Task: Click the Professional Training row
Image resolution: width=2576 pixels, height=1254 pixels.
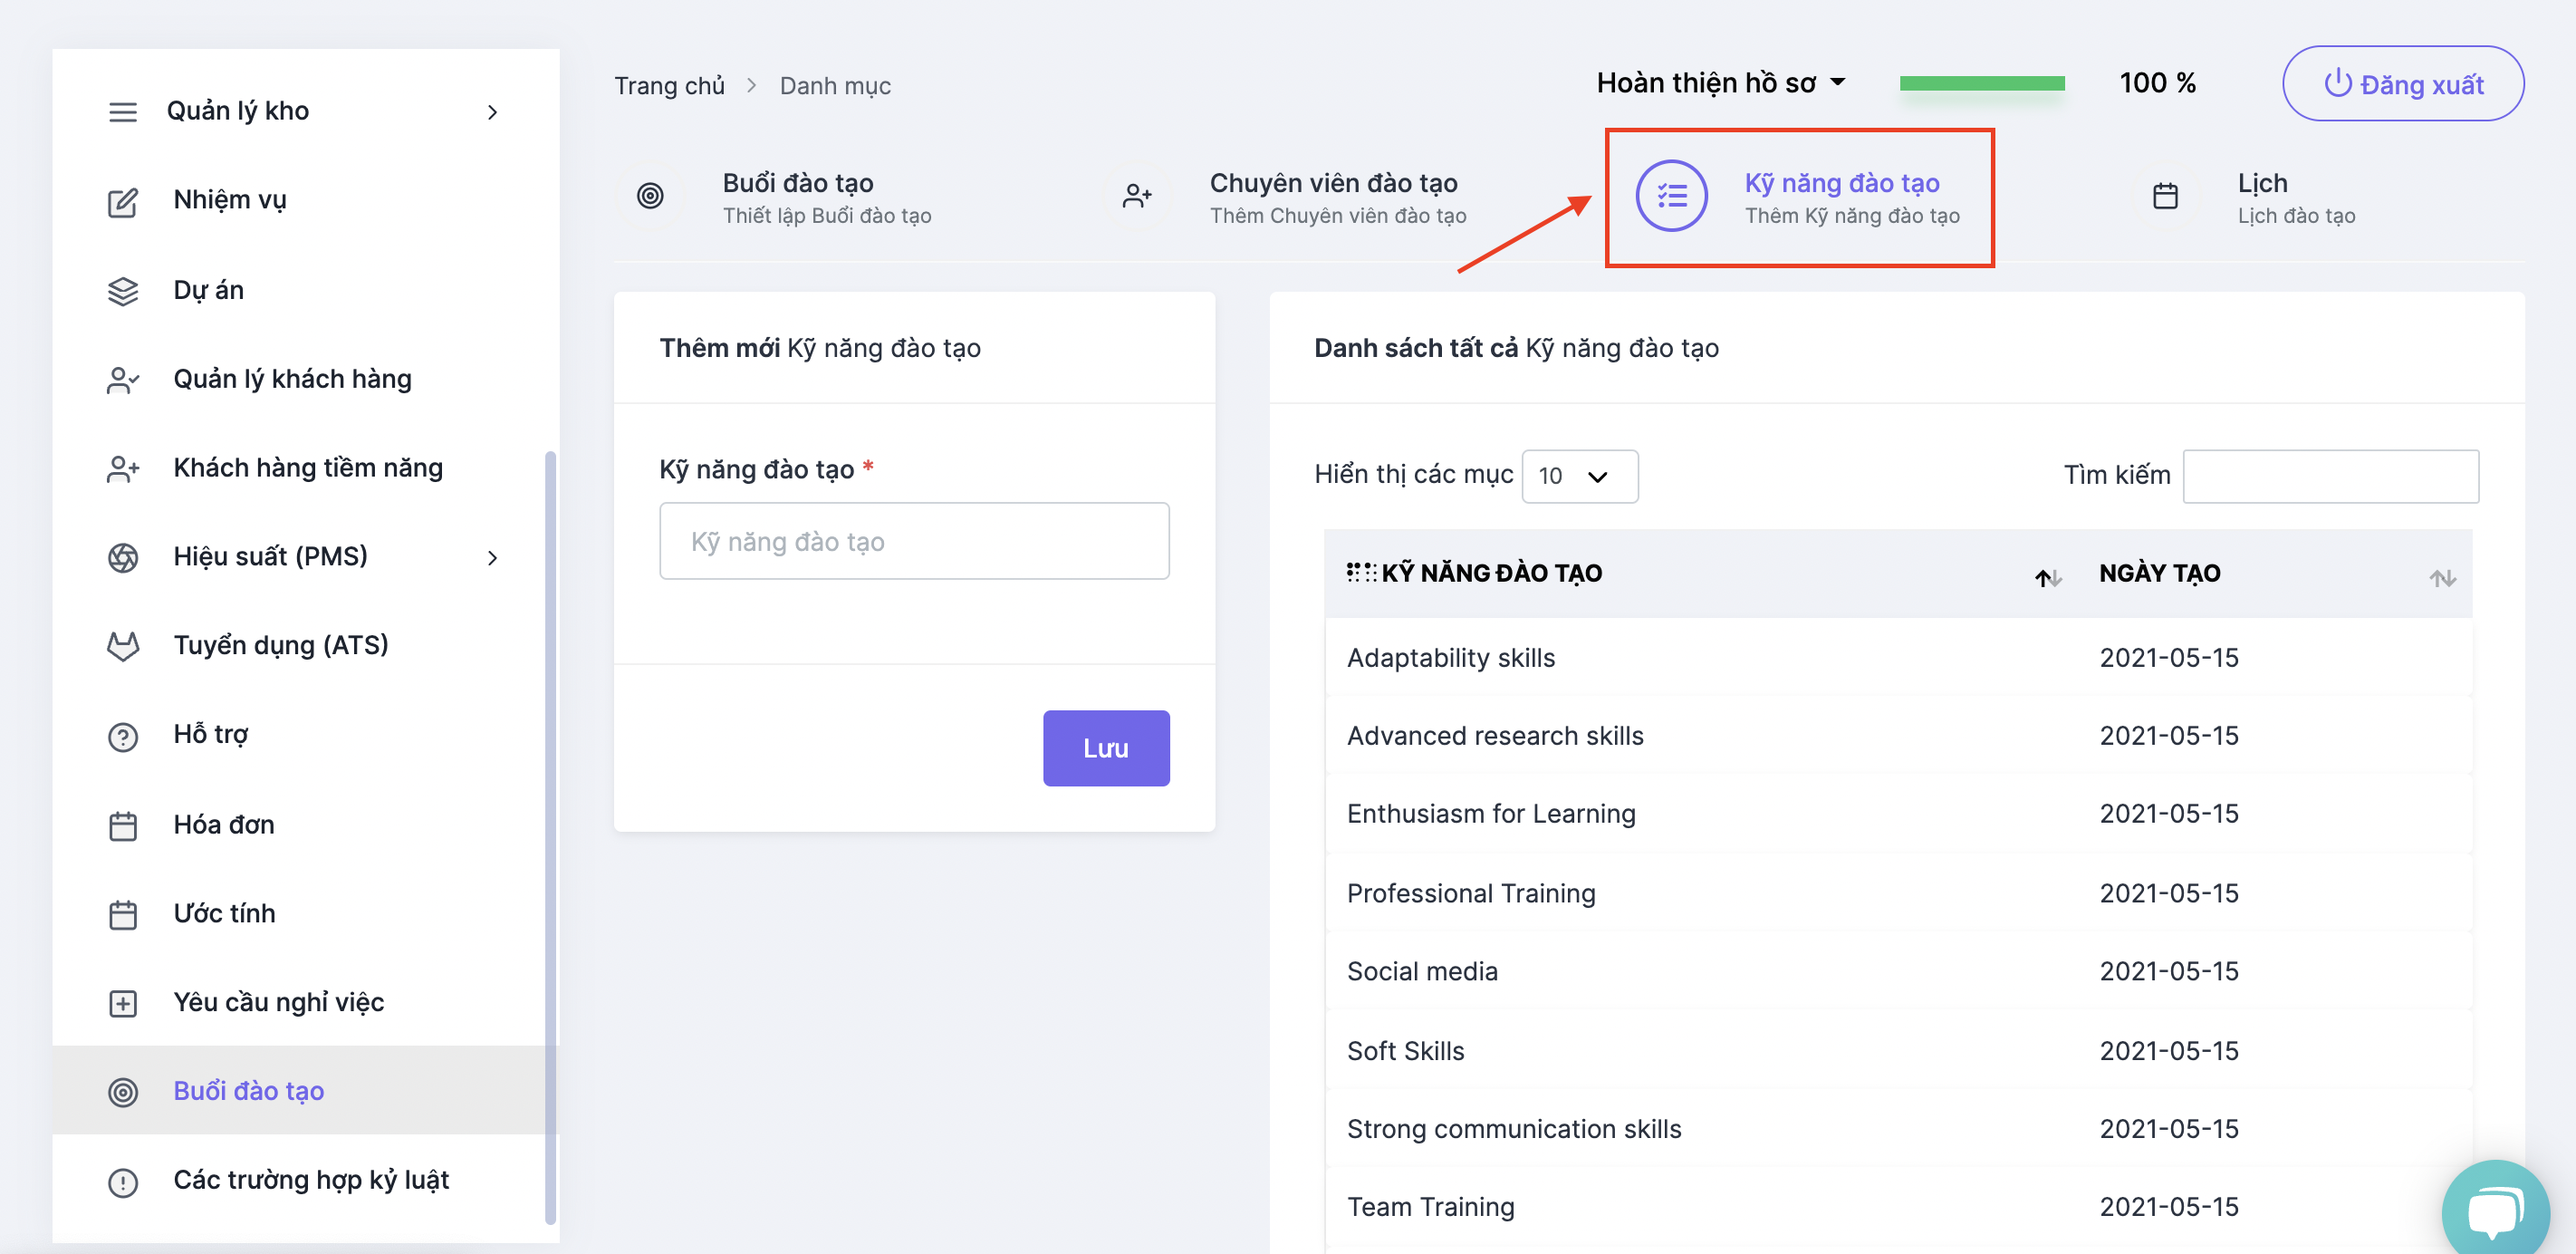Action: (x=1898, y=892)
